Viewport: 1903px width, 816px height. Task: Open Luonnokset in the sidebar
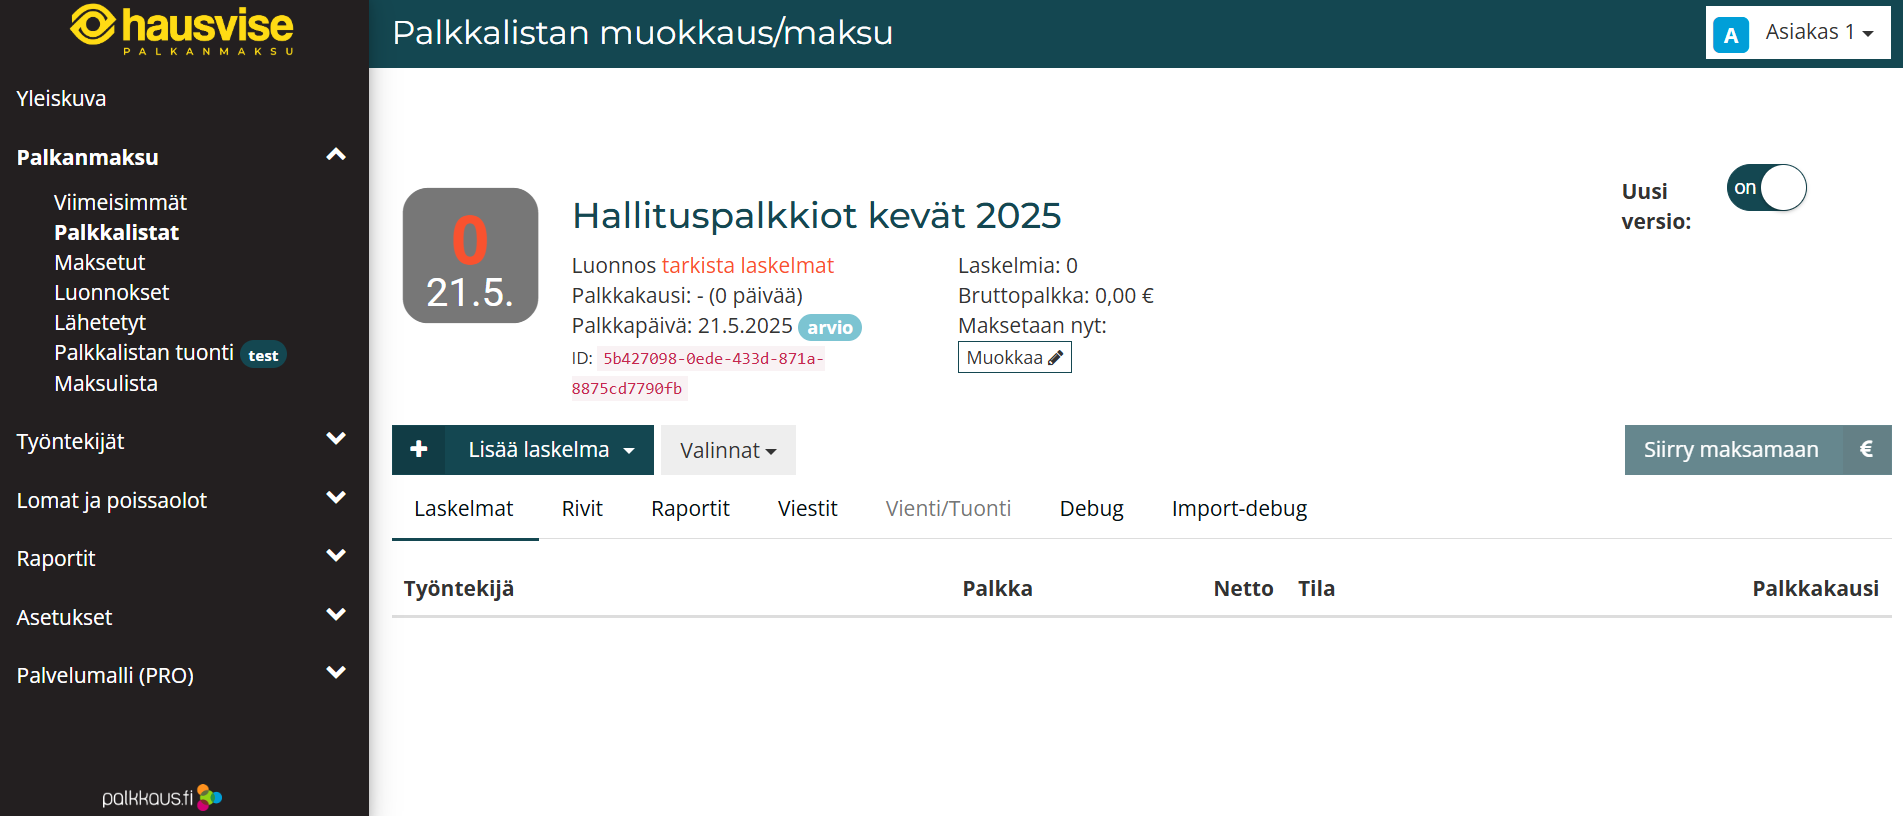112,292
